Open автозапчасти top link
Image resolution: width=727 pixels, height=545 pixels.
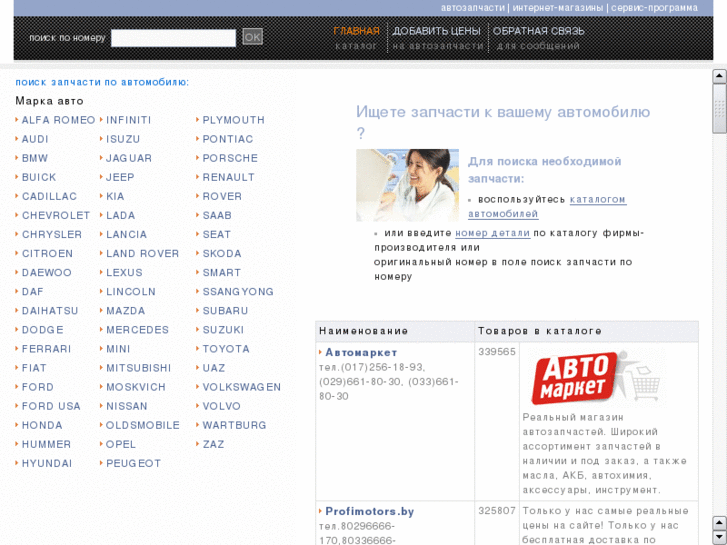[x=472, y=8]
